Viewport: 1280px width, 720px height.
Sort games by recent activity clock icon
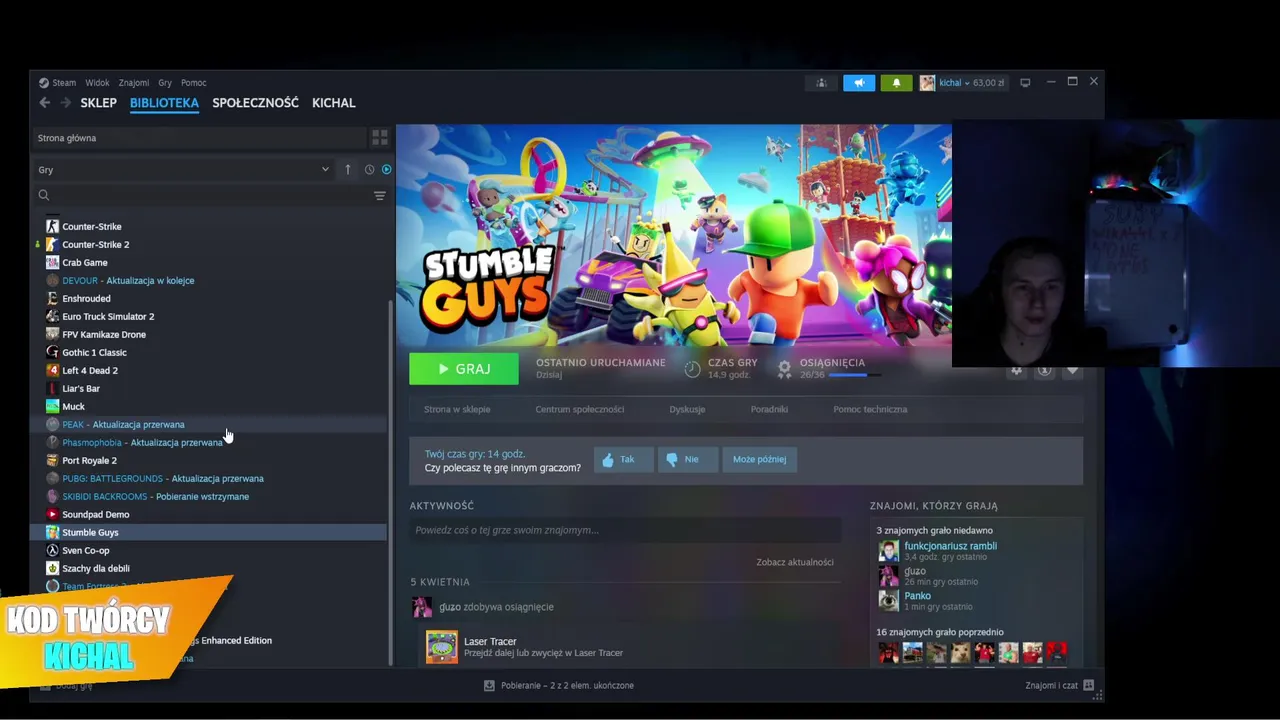point(369,170)
